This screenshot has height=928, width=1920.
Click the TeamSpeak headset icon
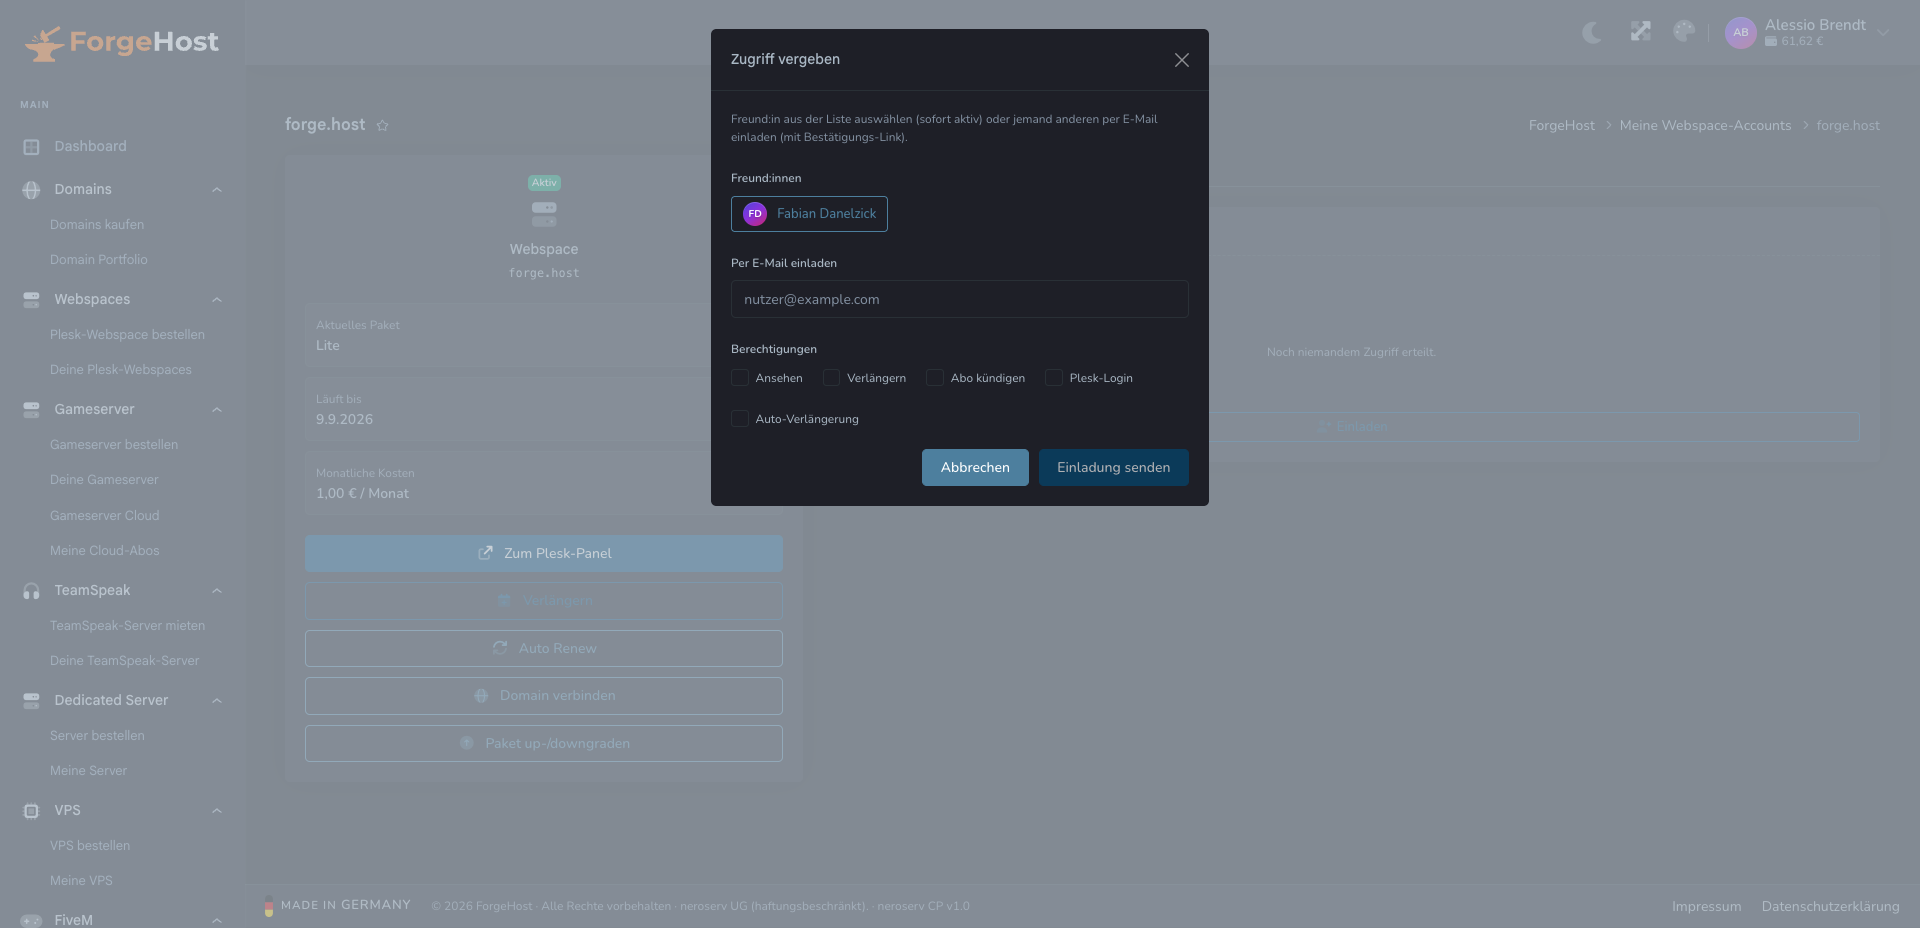31,591
